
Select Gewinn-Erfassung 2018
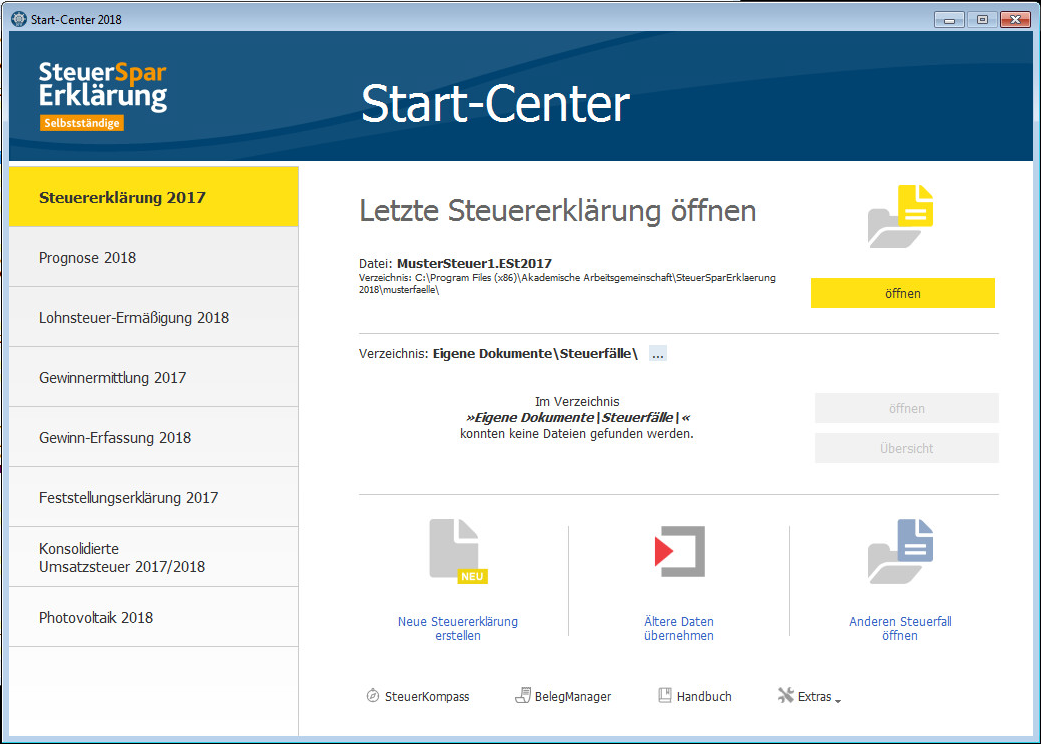[x=153, y=437]
